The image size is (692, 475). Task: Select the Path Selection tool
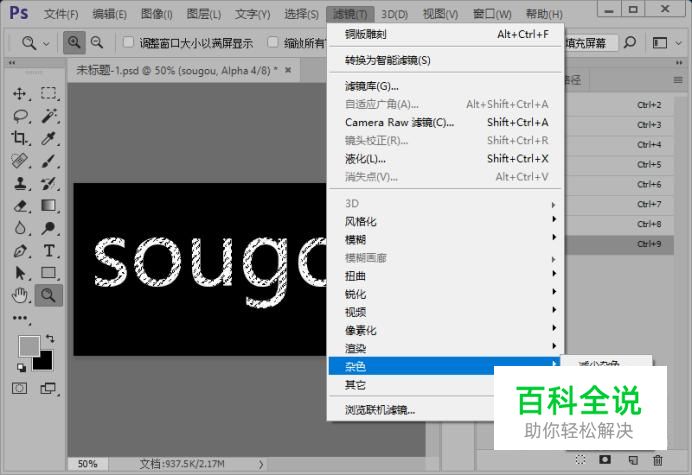[19, 273]
